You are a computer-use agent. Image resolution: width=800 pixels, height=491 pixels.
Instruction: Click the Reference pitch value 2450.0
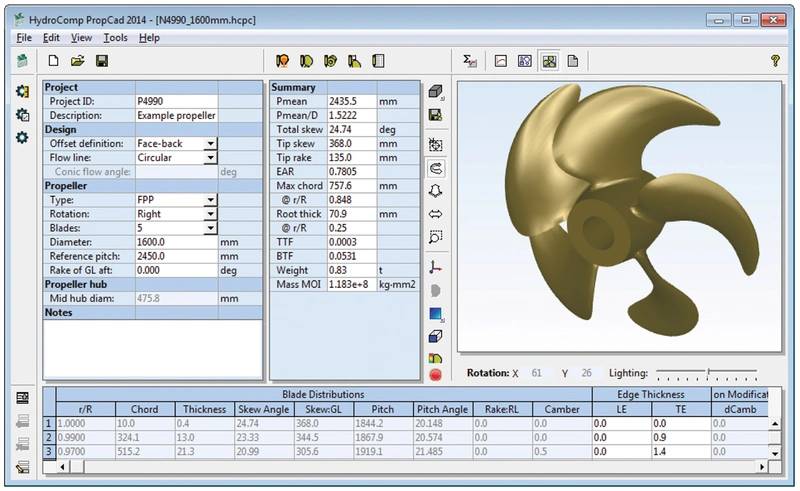176,256
